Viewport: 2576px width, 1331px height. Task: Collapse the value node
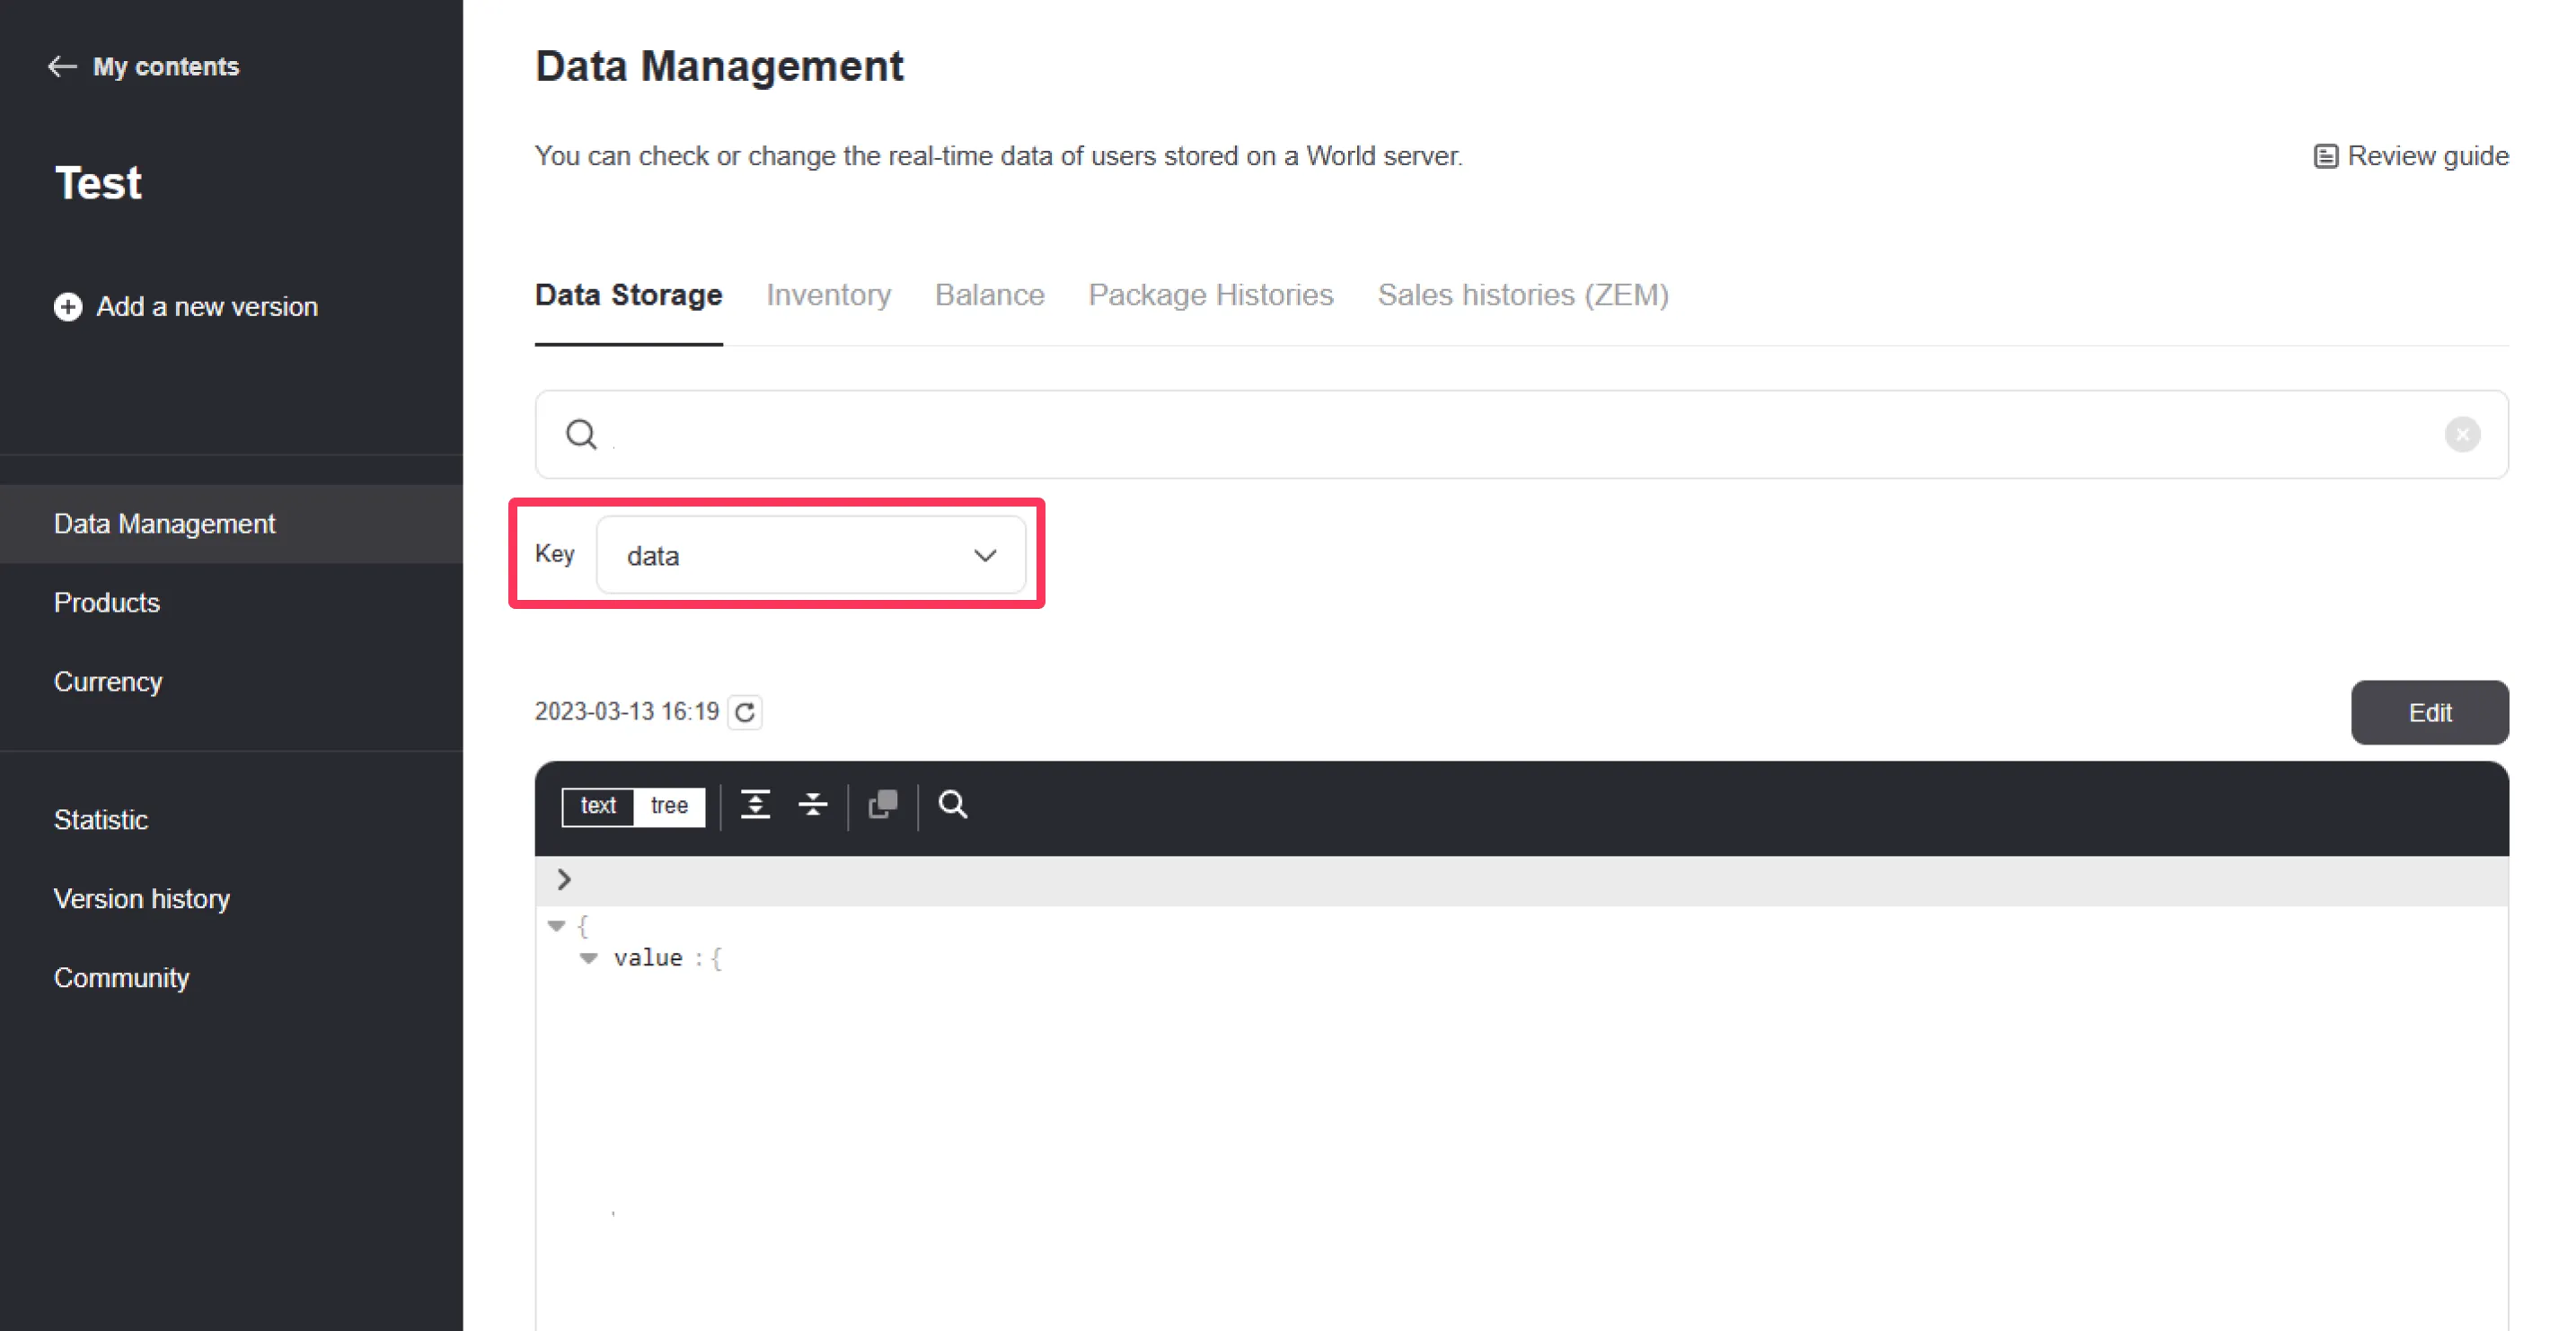tap(589, 958)
